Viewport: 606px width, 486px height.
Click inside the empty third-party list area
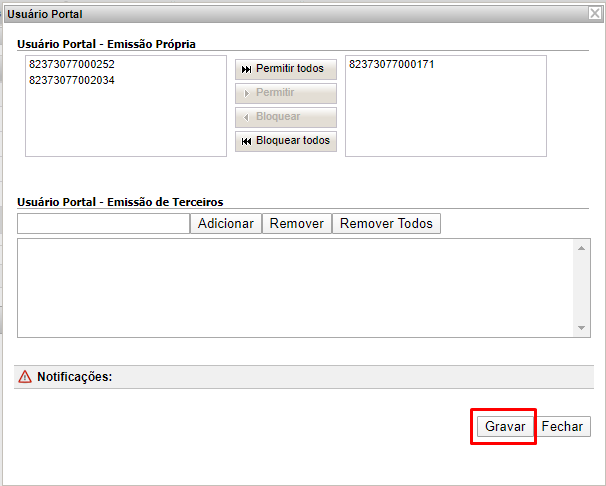click(x=296, y=288)
